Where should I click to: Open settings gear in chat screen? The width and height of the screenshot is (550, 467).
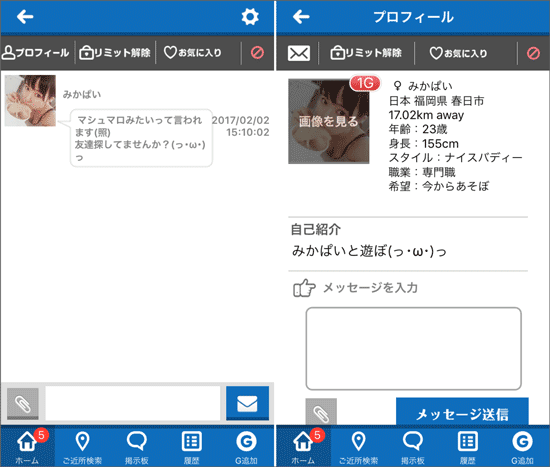point(250,16)
